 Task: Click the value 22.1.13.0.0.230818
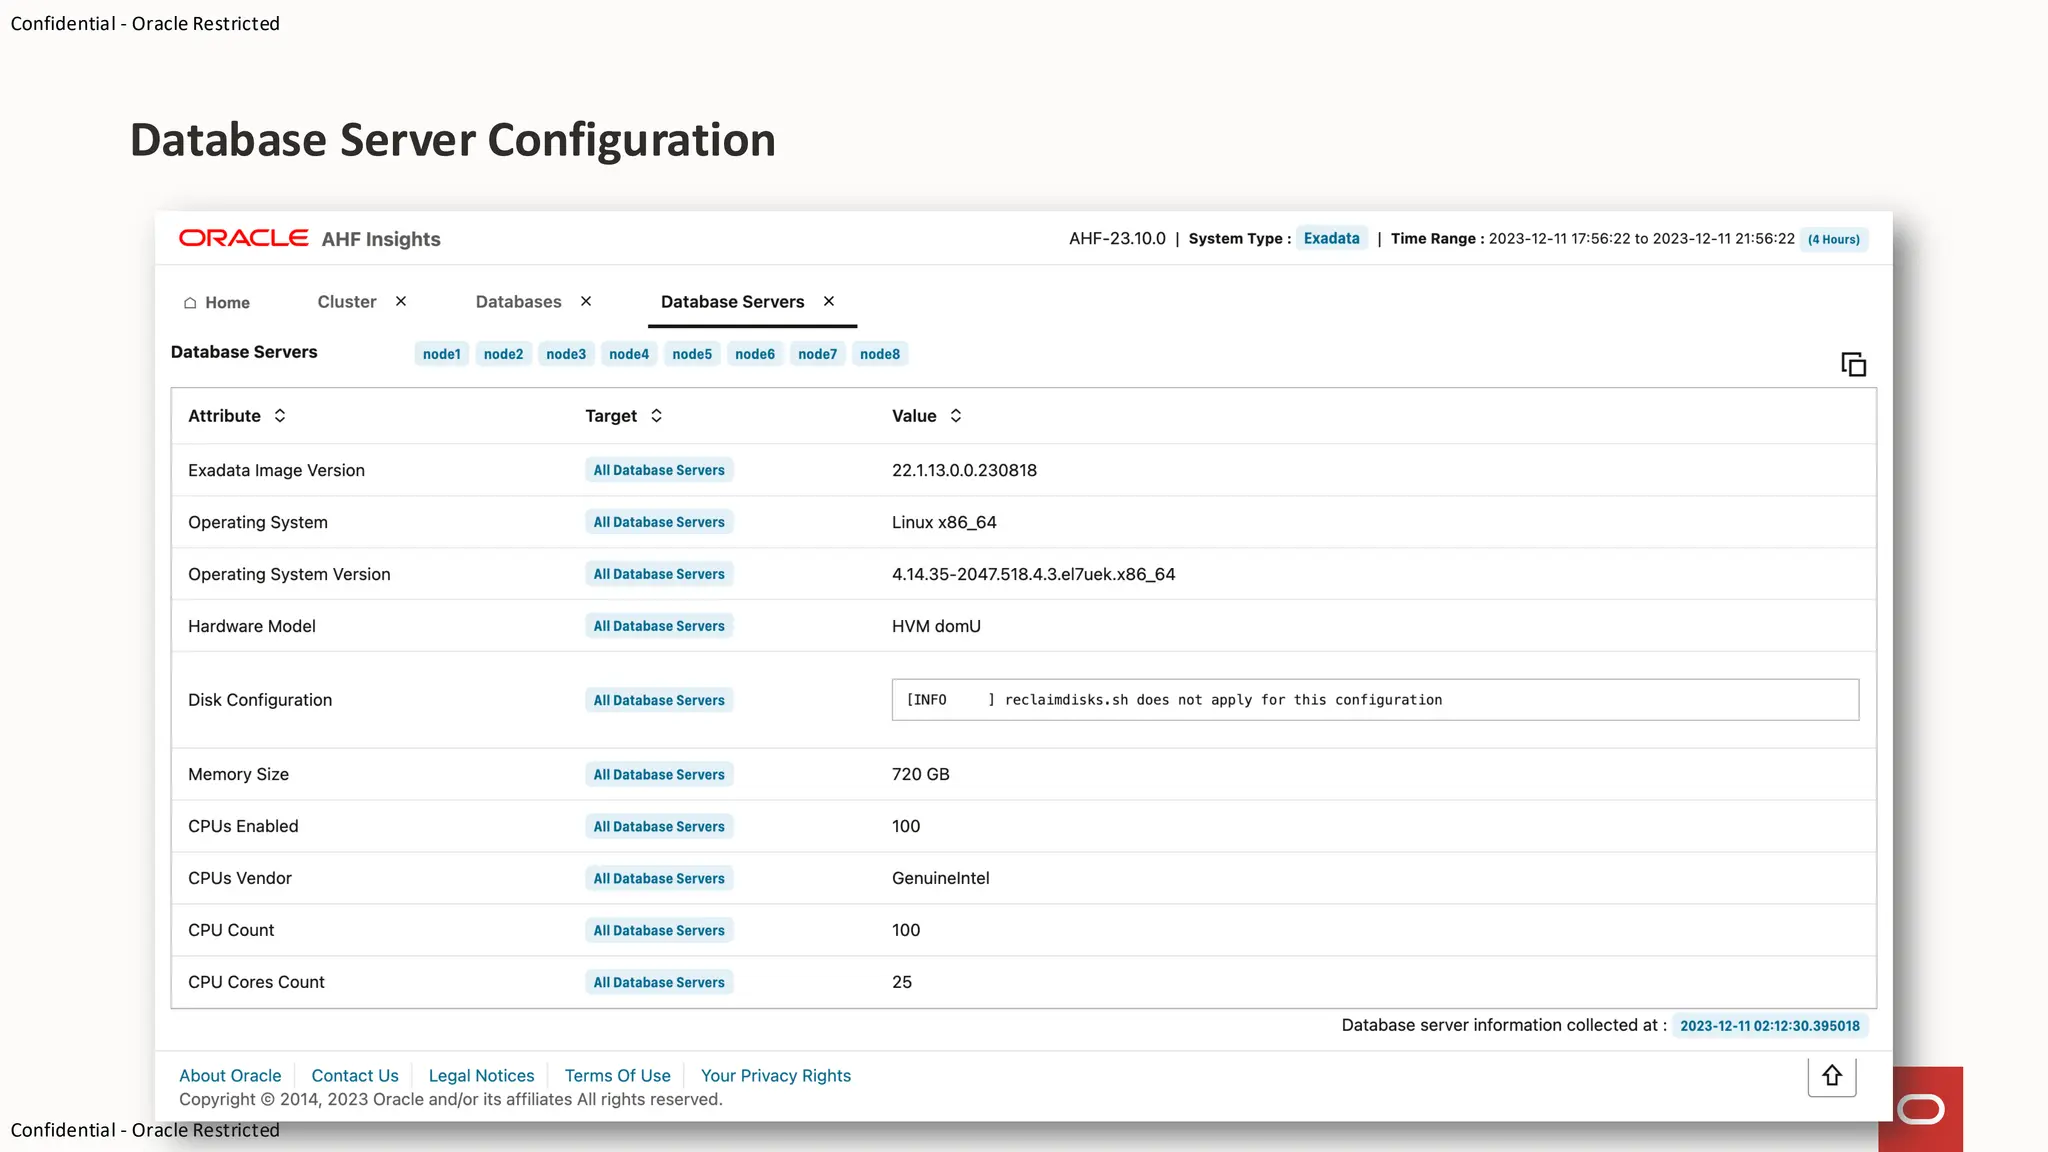click(964, 470)
